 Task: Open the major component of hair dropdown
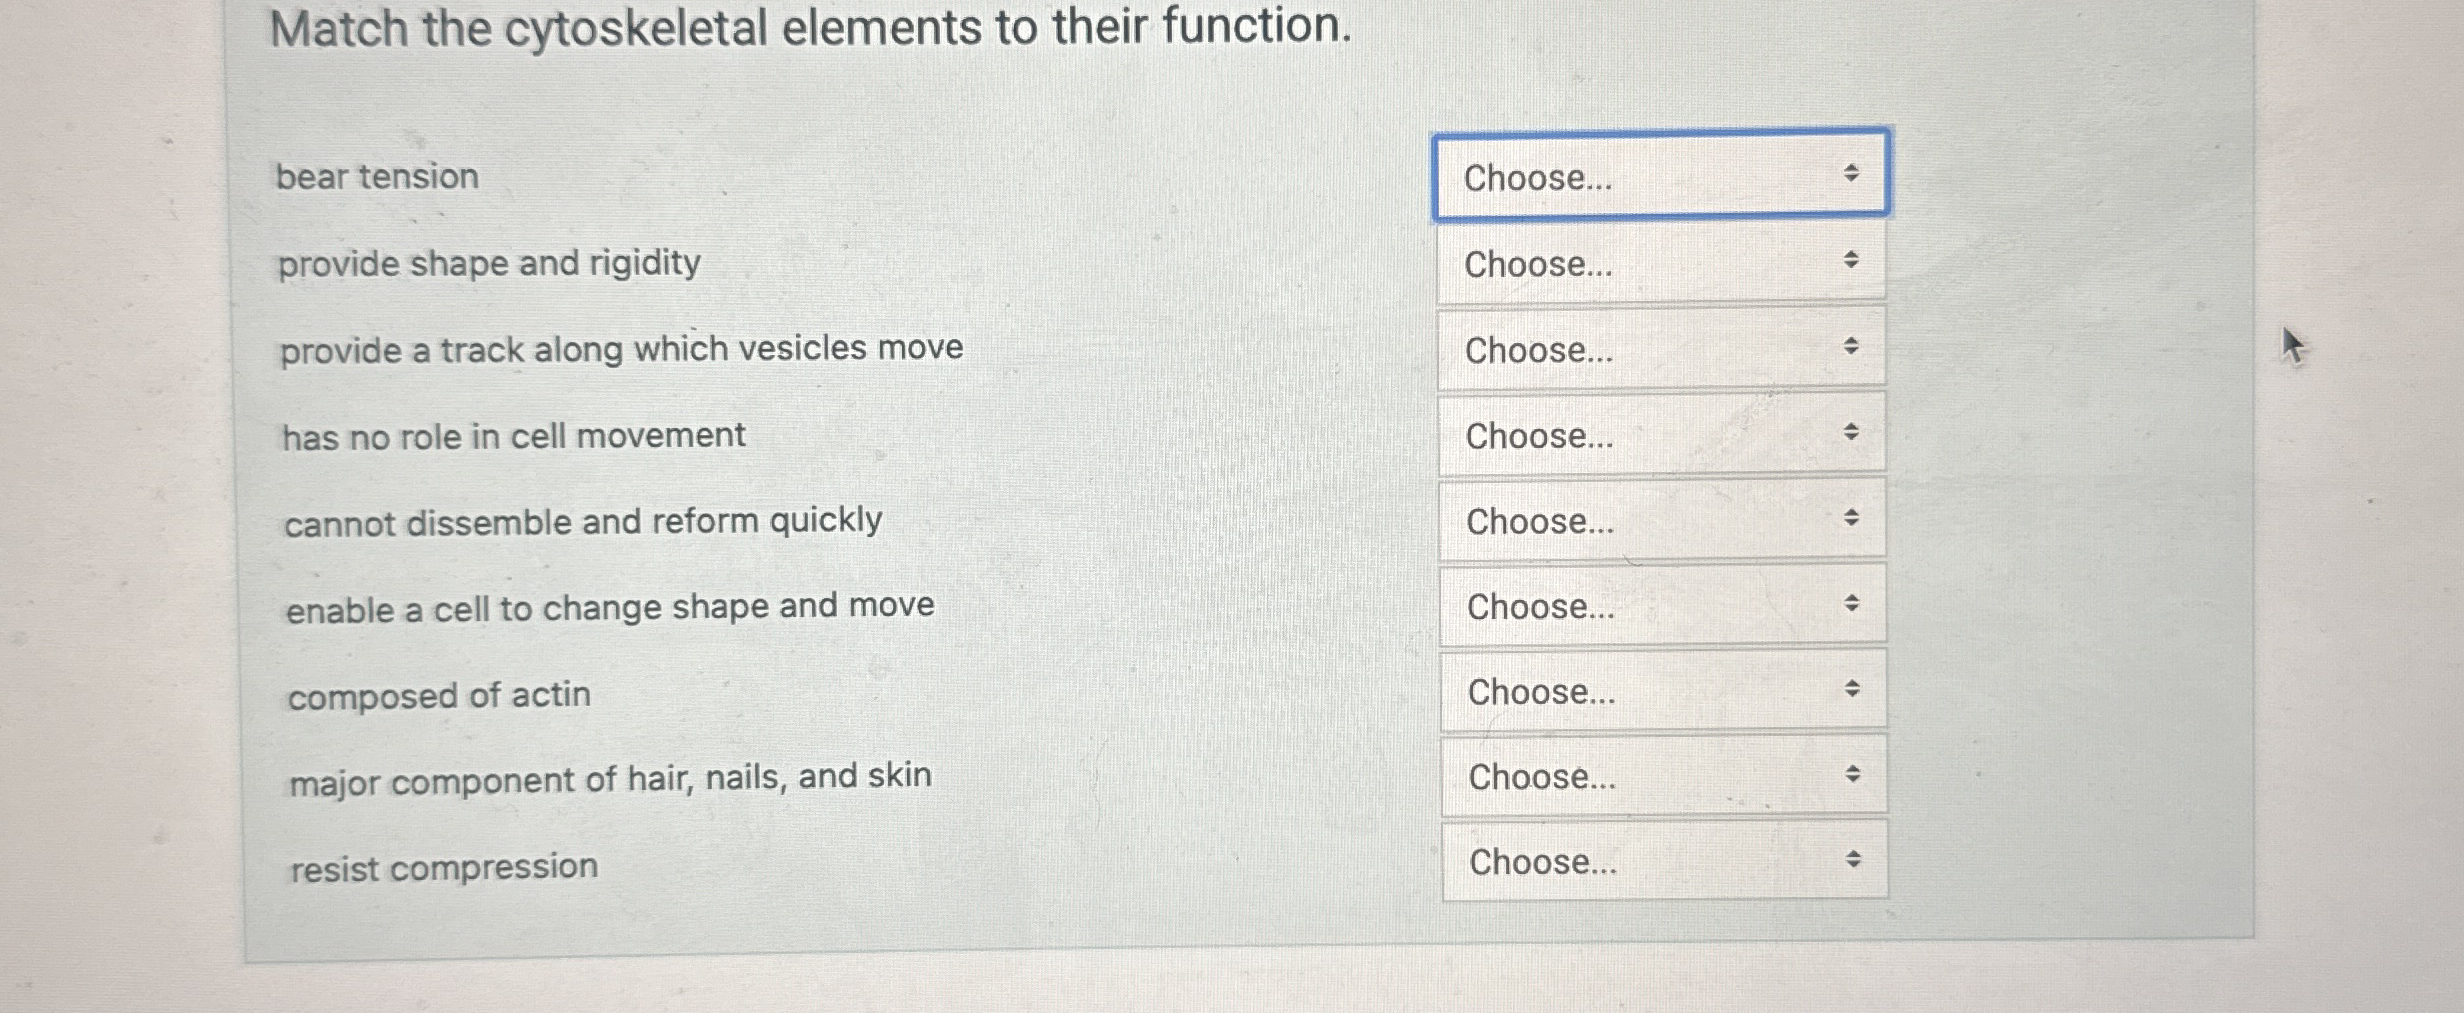coord(1660,775)
